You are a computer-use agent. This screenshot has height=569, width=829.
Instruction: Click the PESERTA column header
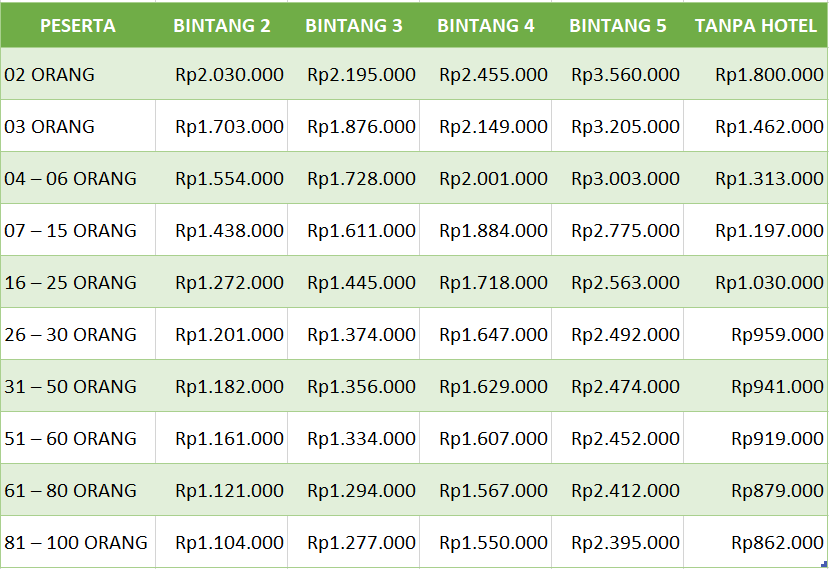(78, 26)
